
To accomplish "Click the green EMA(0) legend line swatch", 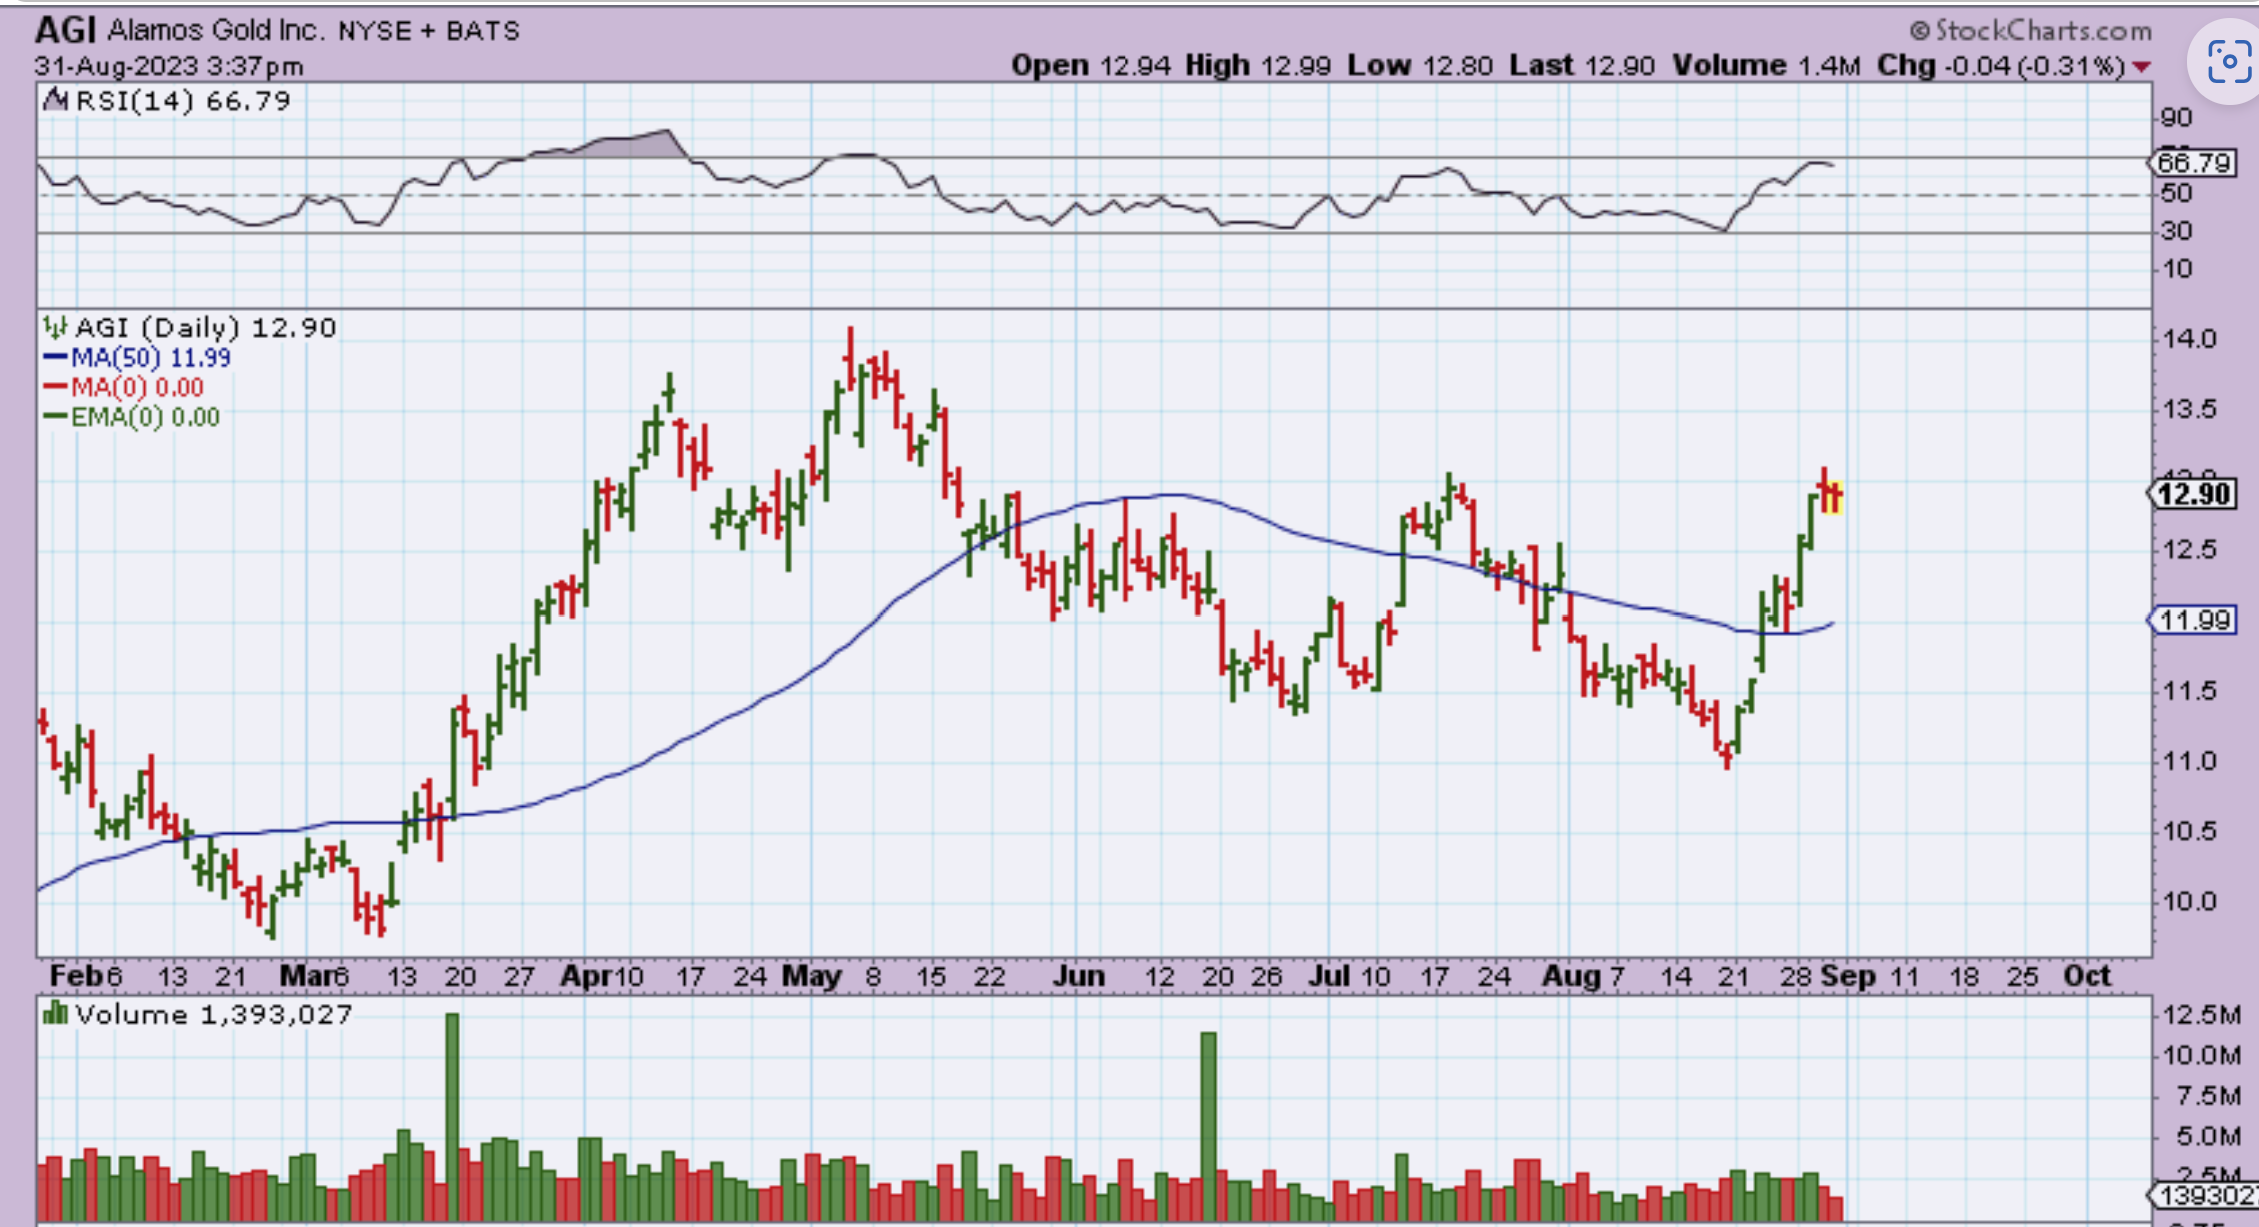I will click(55, 417).
